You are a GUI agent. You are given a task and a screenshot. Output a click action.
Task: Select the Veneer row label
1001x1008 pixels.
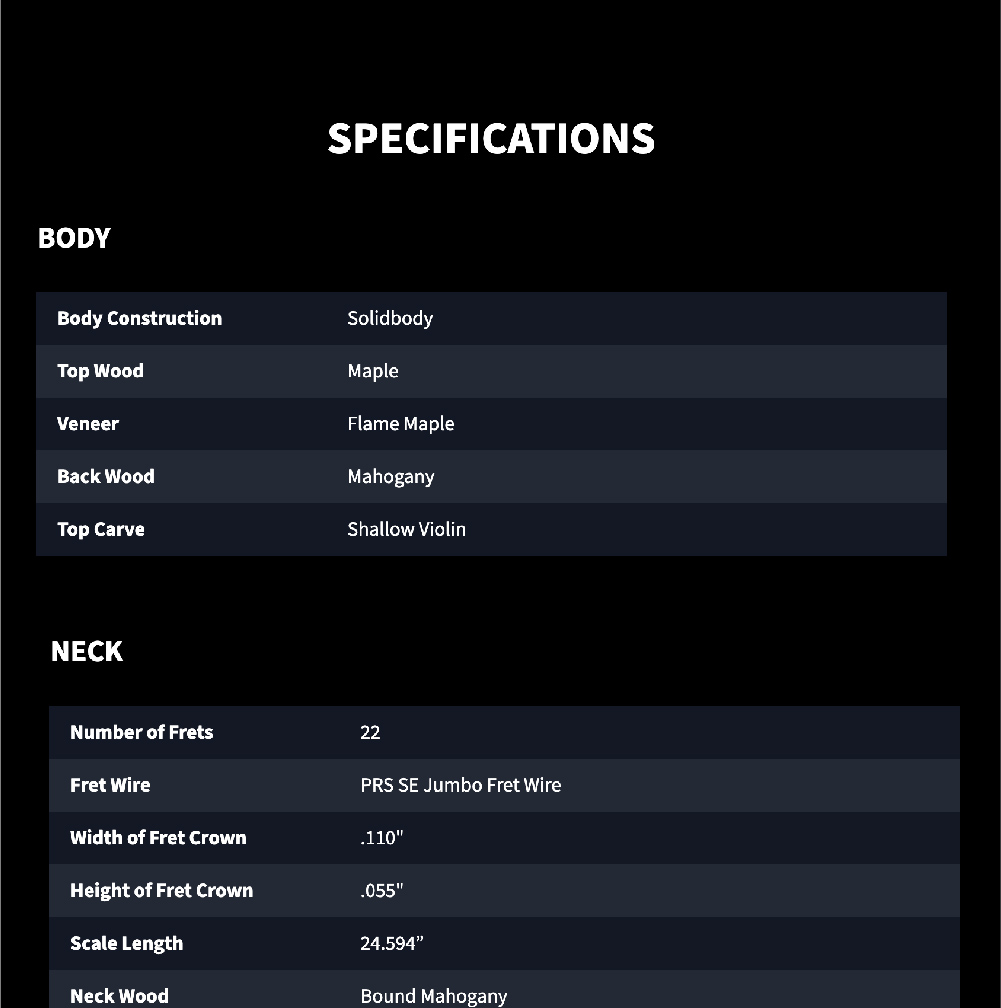tap(88, 424)
